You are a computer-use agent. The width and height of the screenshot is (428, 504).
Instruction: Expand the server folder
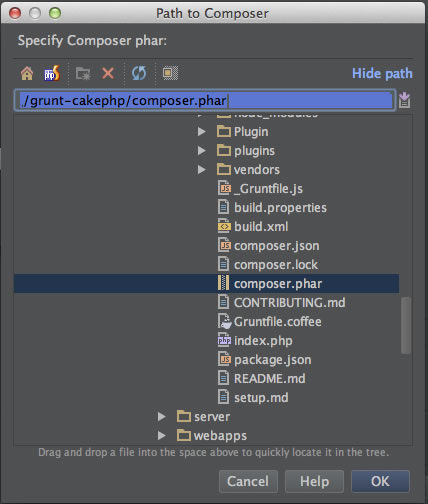point(162,417)
